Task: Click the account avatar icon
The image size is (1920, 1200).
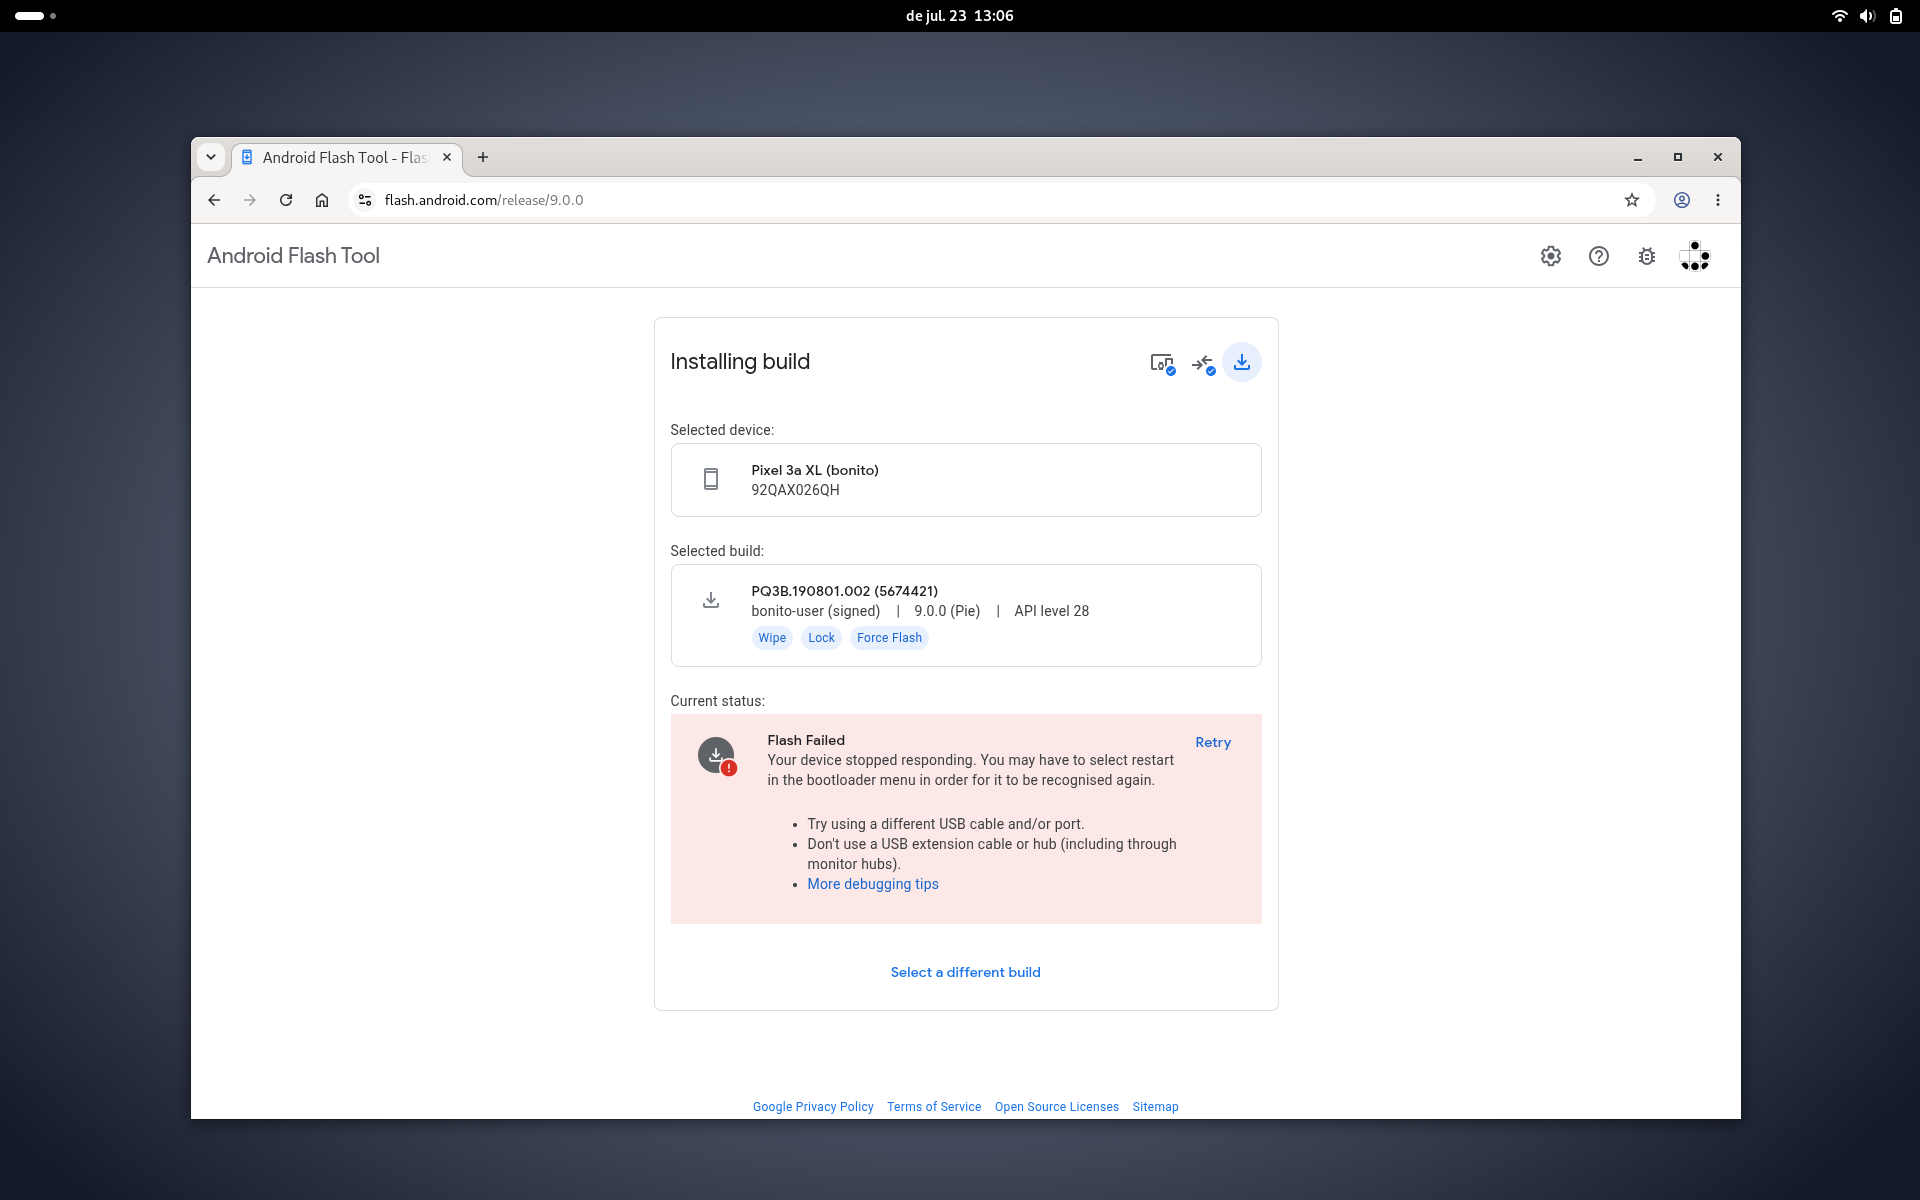Action: [1695, 256]
